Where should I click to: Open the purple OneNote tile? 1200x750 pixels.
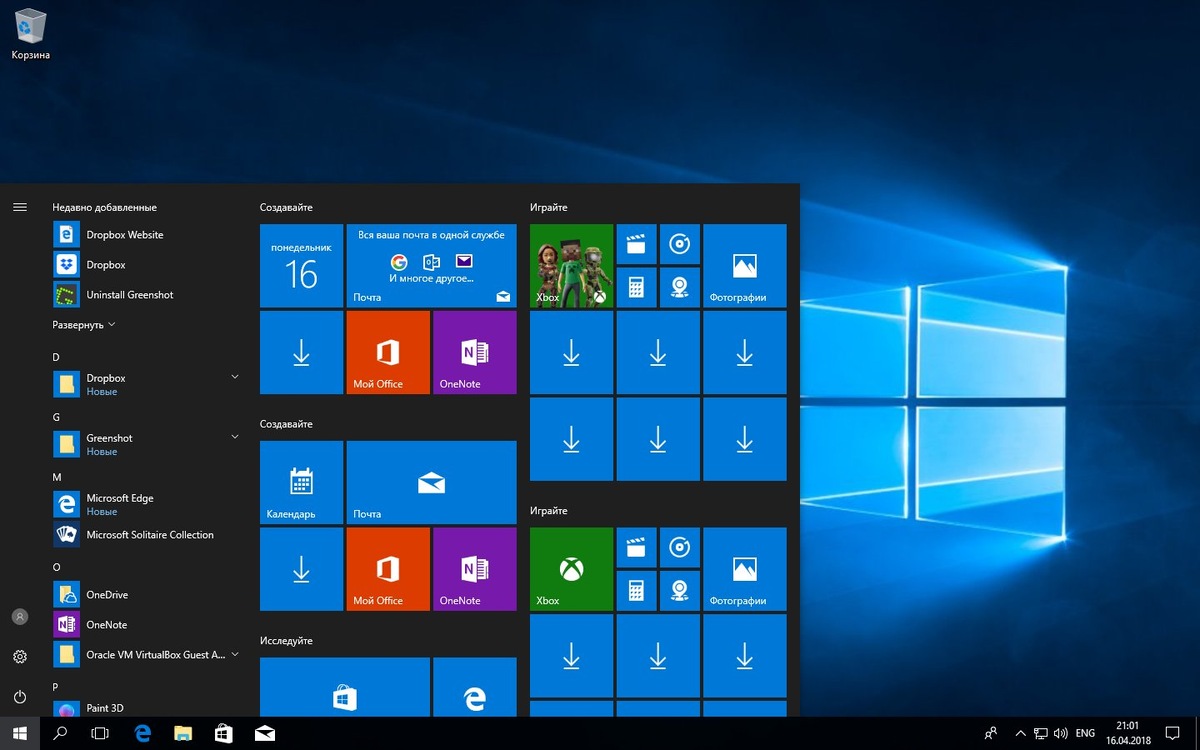coord(474,352)
